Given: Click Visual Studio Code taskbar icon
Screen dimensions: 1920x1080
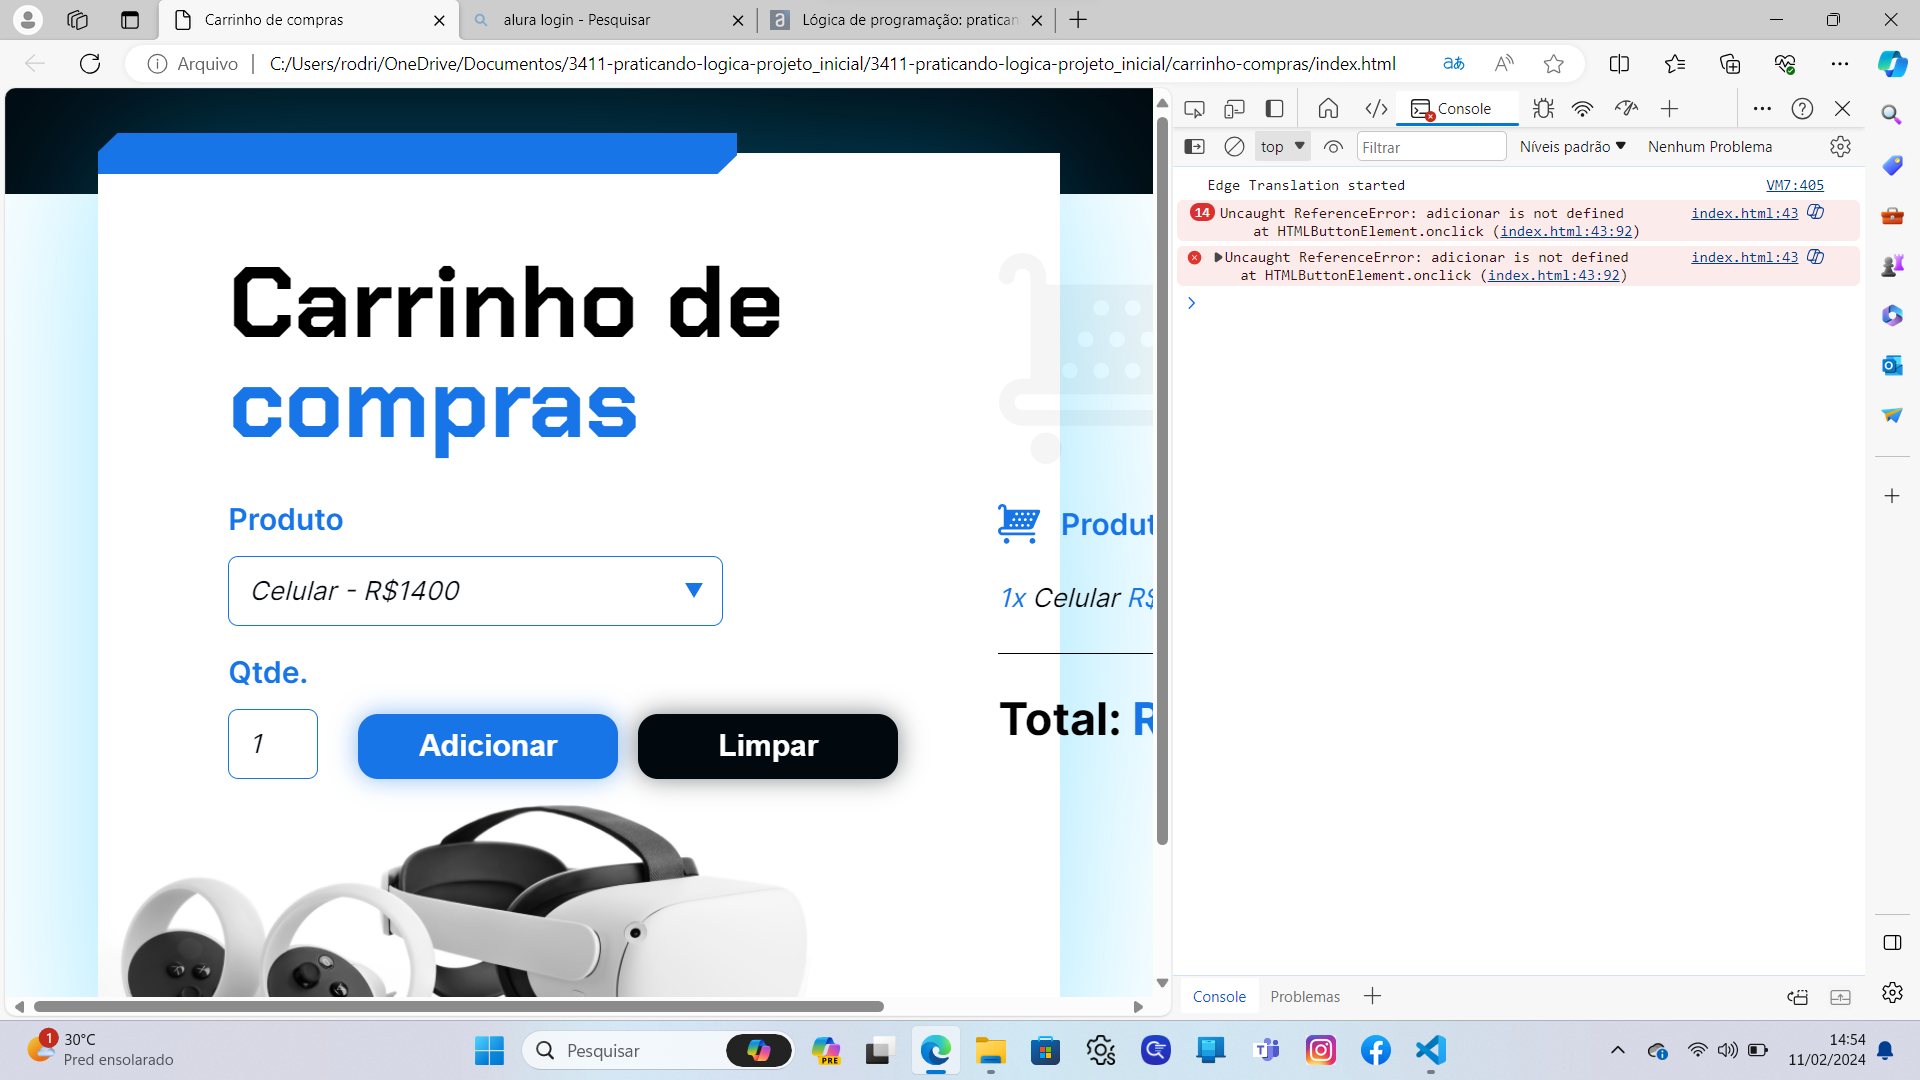Looking at the screenshot, I should point(1429,1050).
